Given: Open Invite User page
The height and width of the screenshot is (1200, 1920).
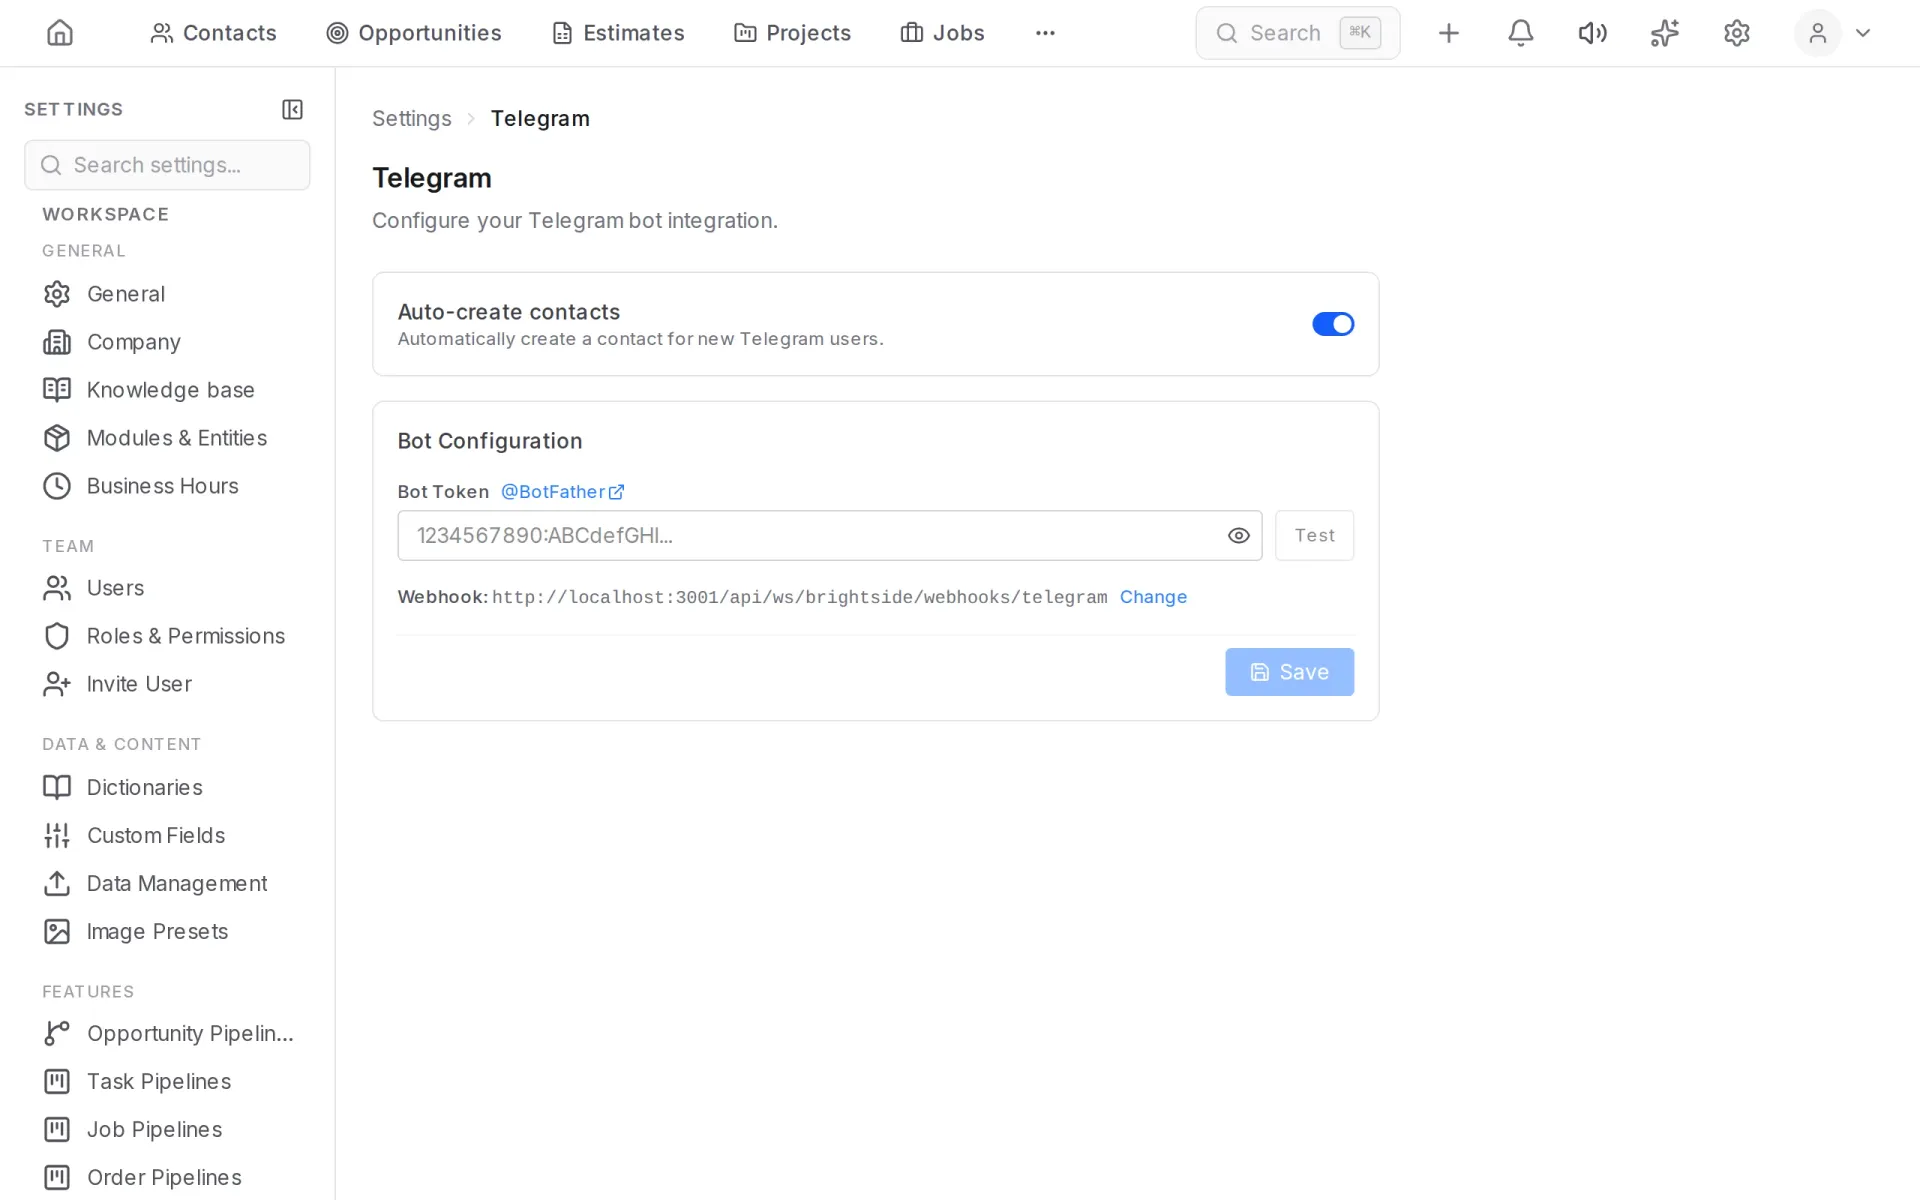Looking at the screenshot, I should tap(167, 684).
